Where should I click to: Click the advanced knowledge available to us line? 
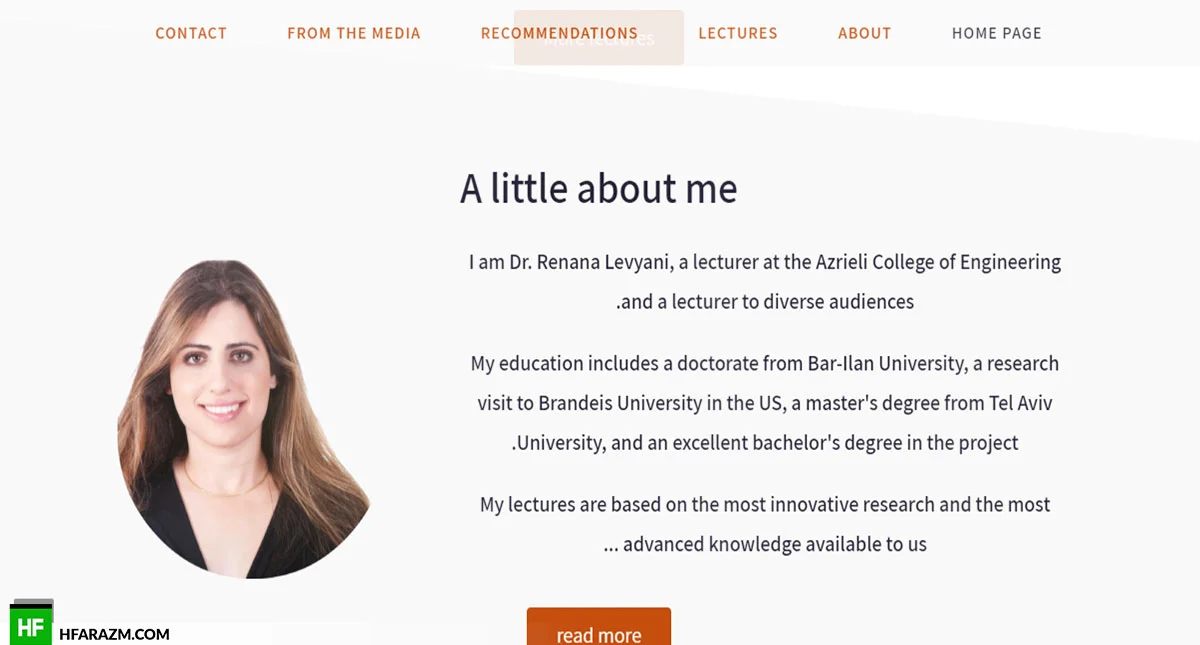tap(765, 544)
